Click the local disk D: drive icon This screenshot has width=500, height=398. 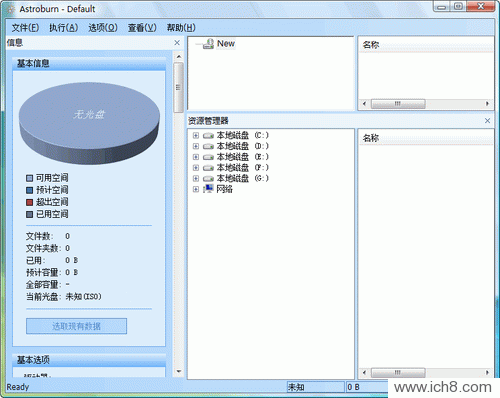(208, 146)
